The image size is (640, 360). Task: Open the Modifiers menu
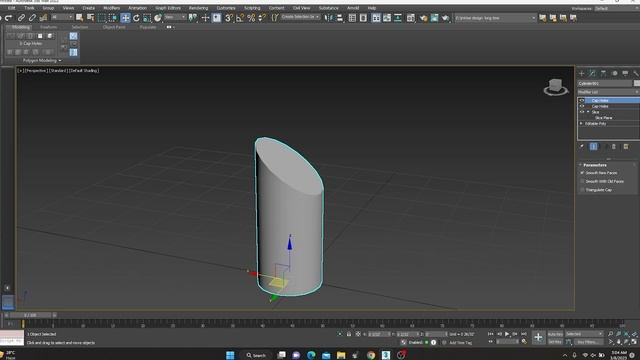111,8
